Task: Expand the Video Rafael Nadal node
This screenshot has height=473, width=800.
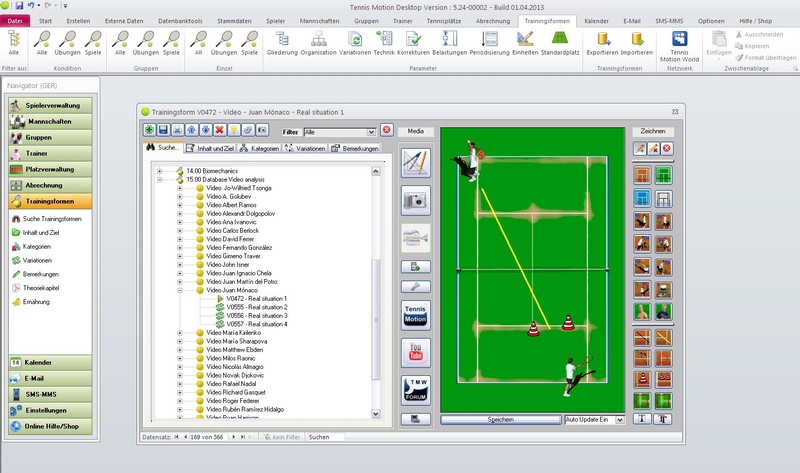Action: coord(180,386)
